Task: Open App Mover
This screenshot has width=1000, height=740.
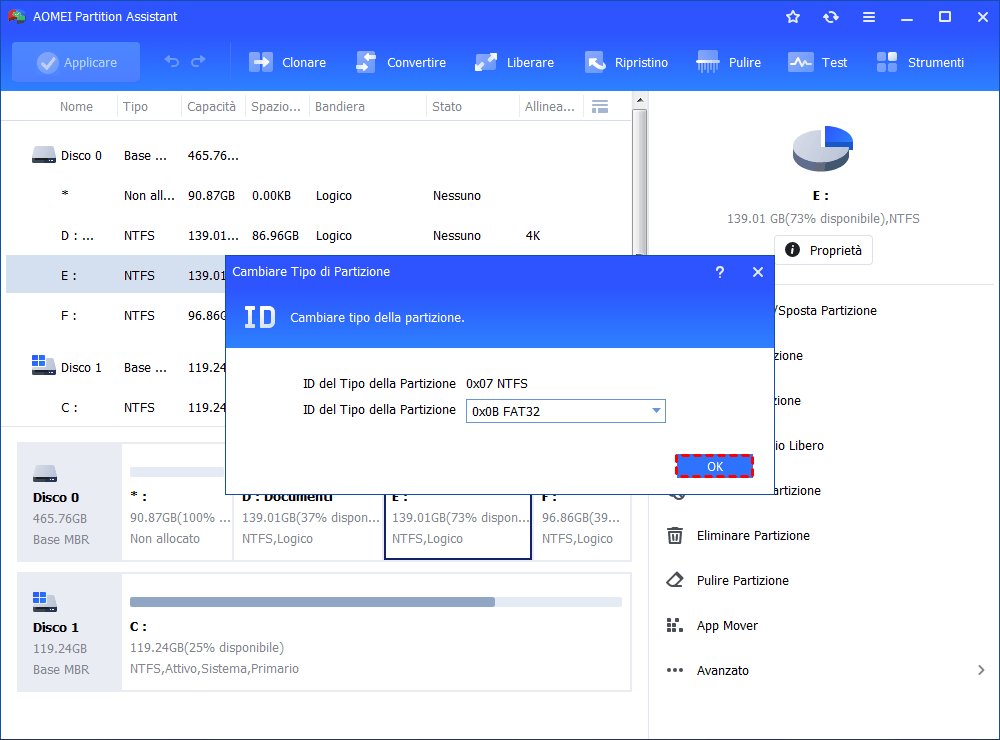Action: tap(727, 626)
